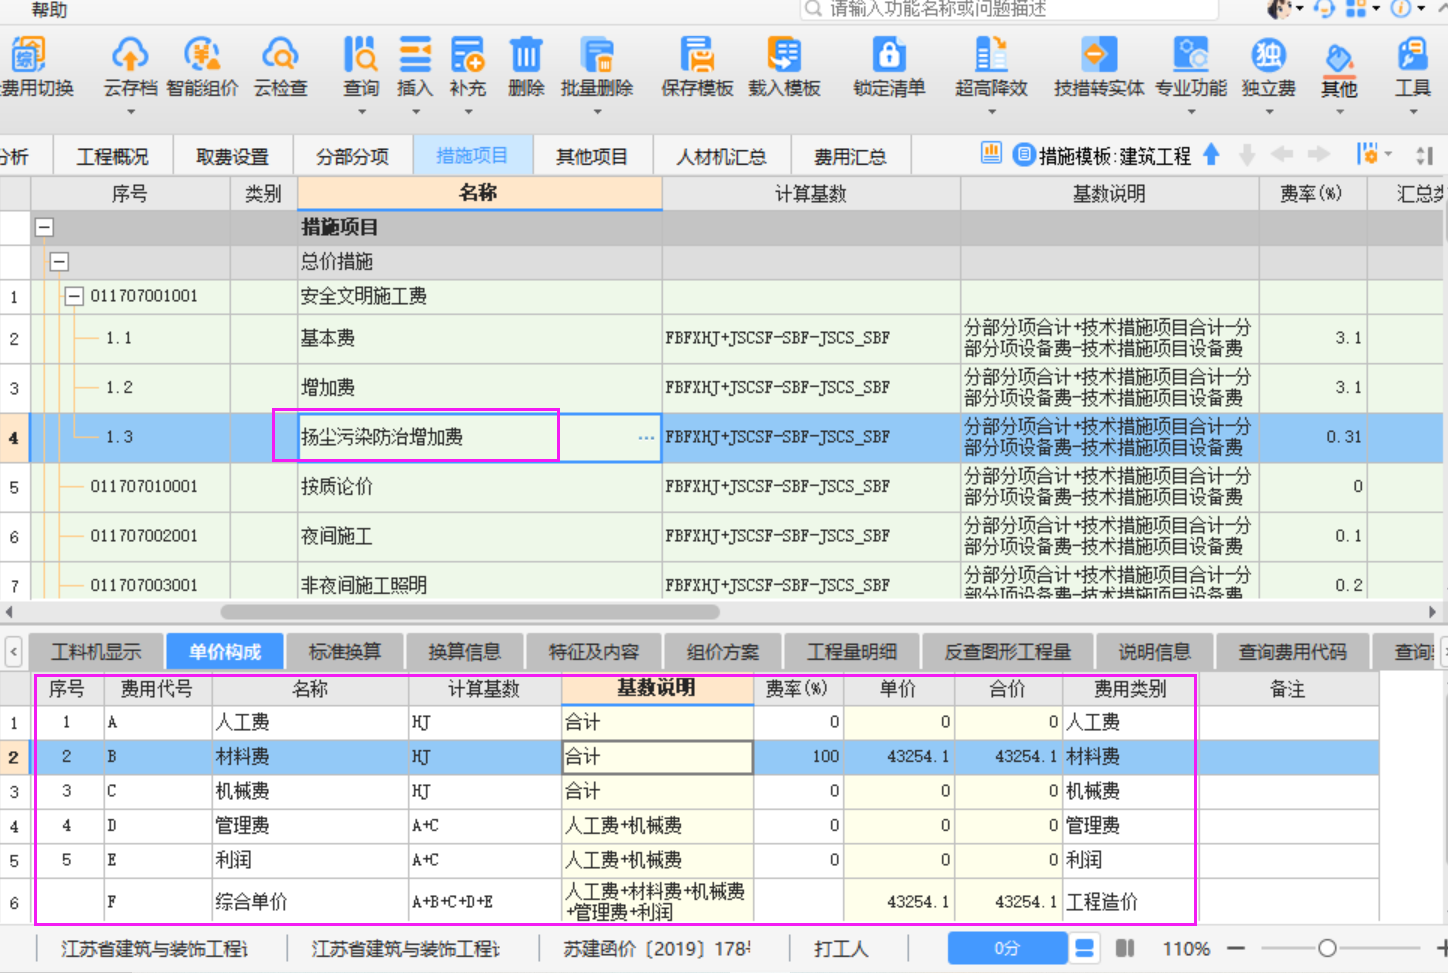1448x973 pixels.
Task: Switch to the 人材机汇总 tab
Action: point(721,157)
